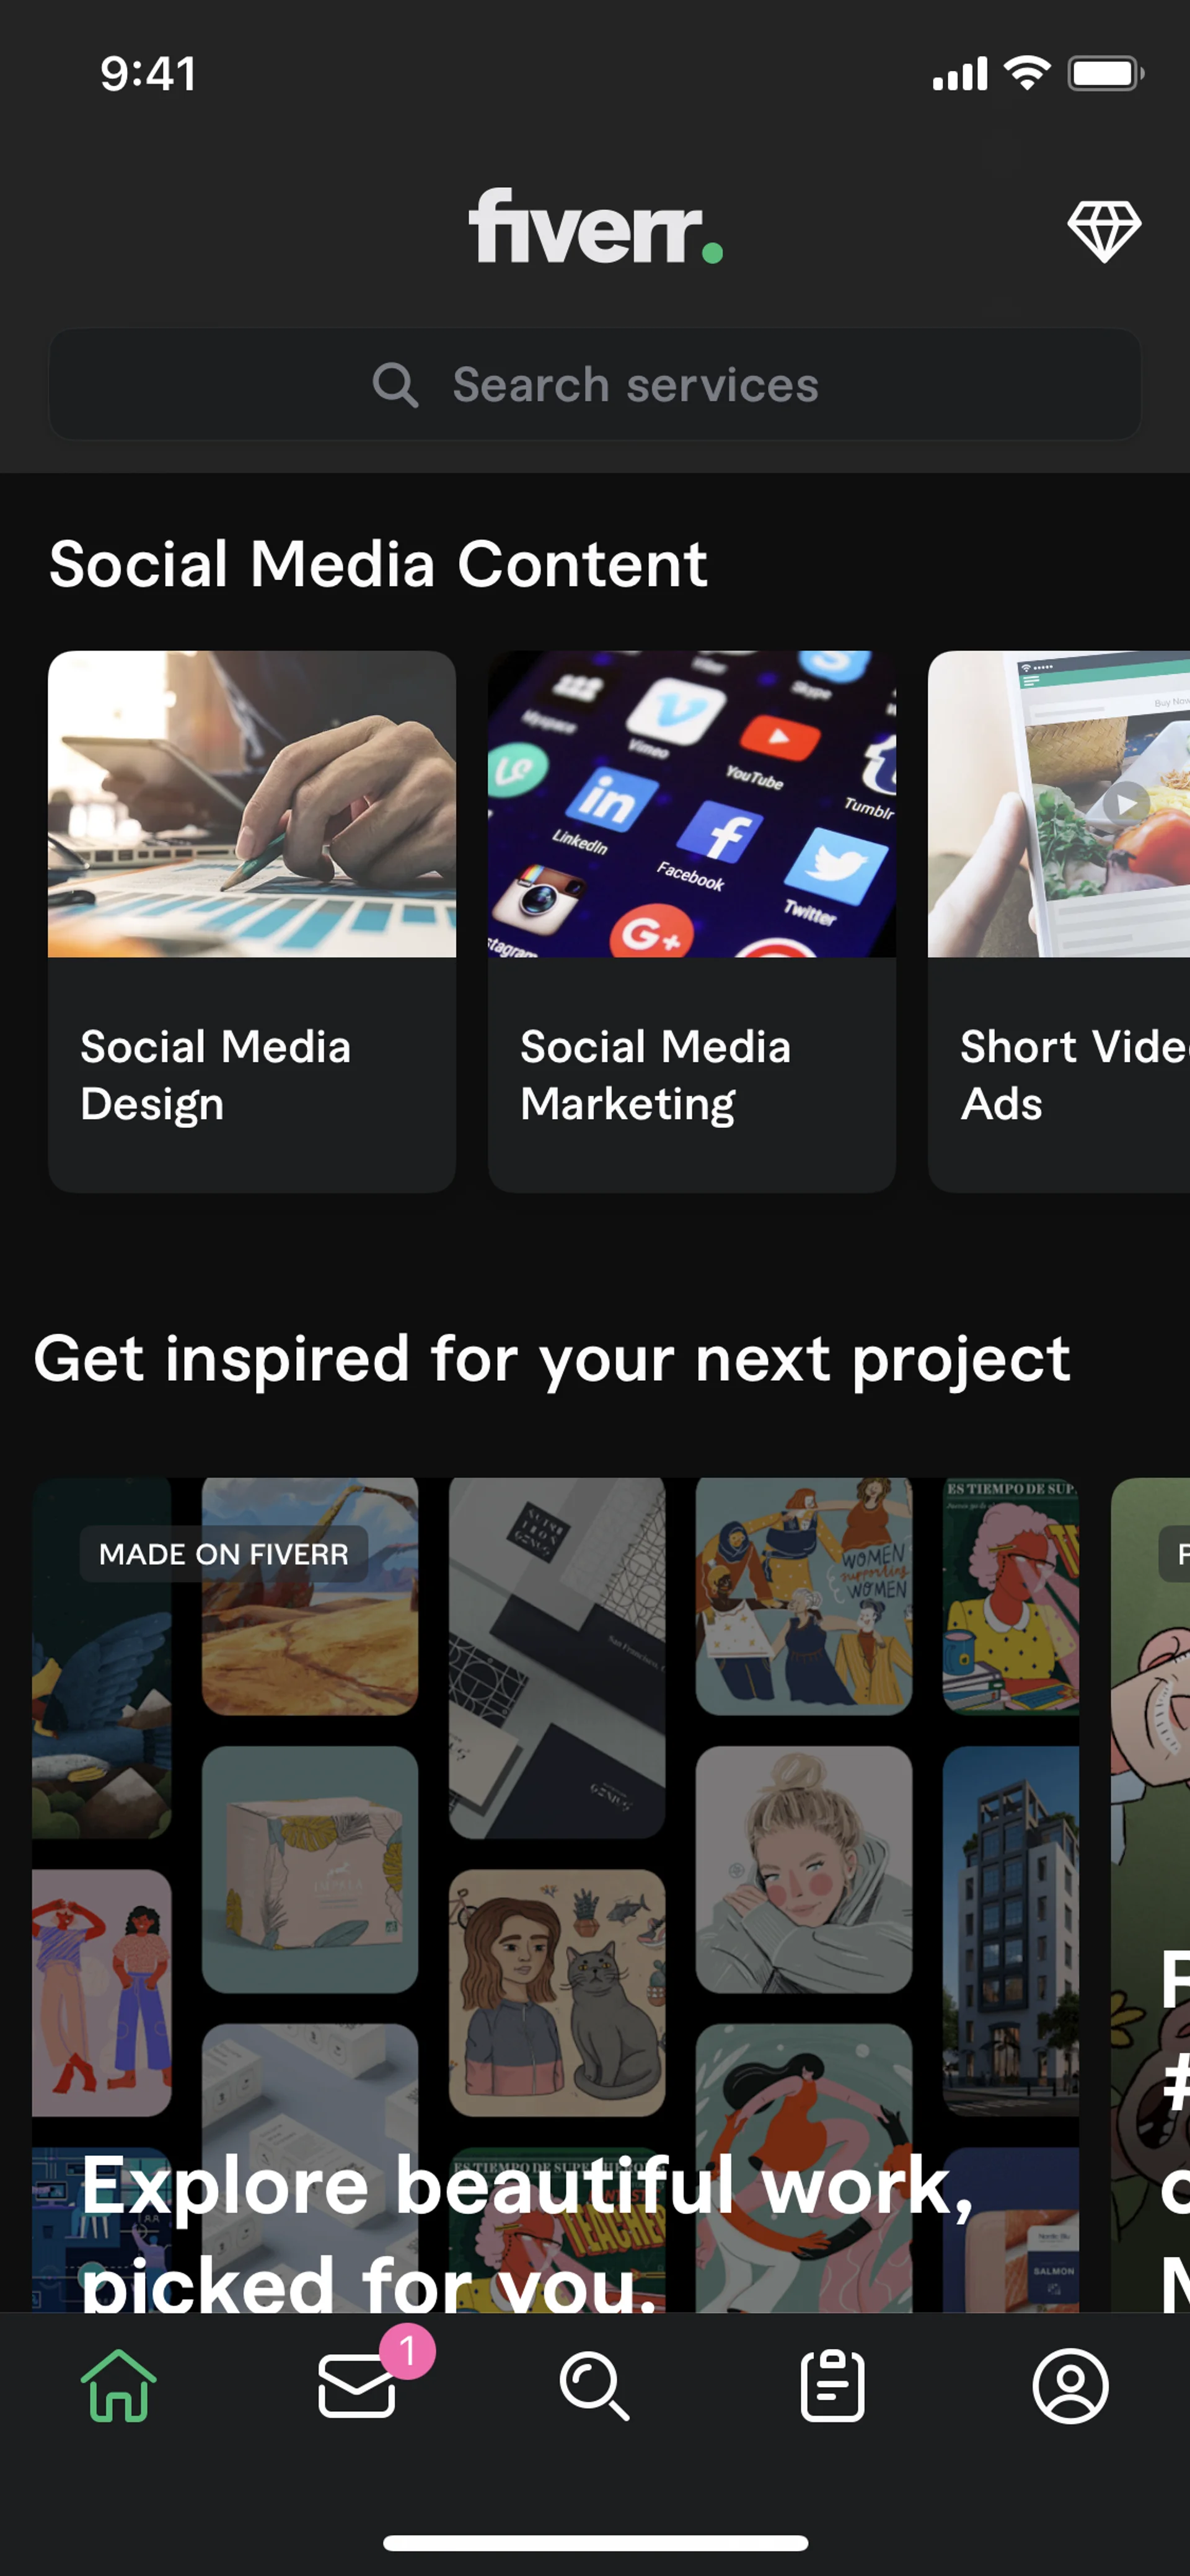Tap the pink notification badge on inbox
The image size is (1190, 2576).
pos(407,2351)
